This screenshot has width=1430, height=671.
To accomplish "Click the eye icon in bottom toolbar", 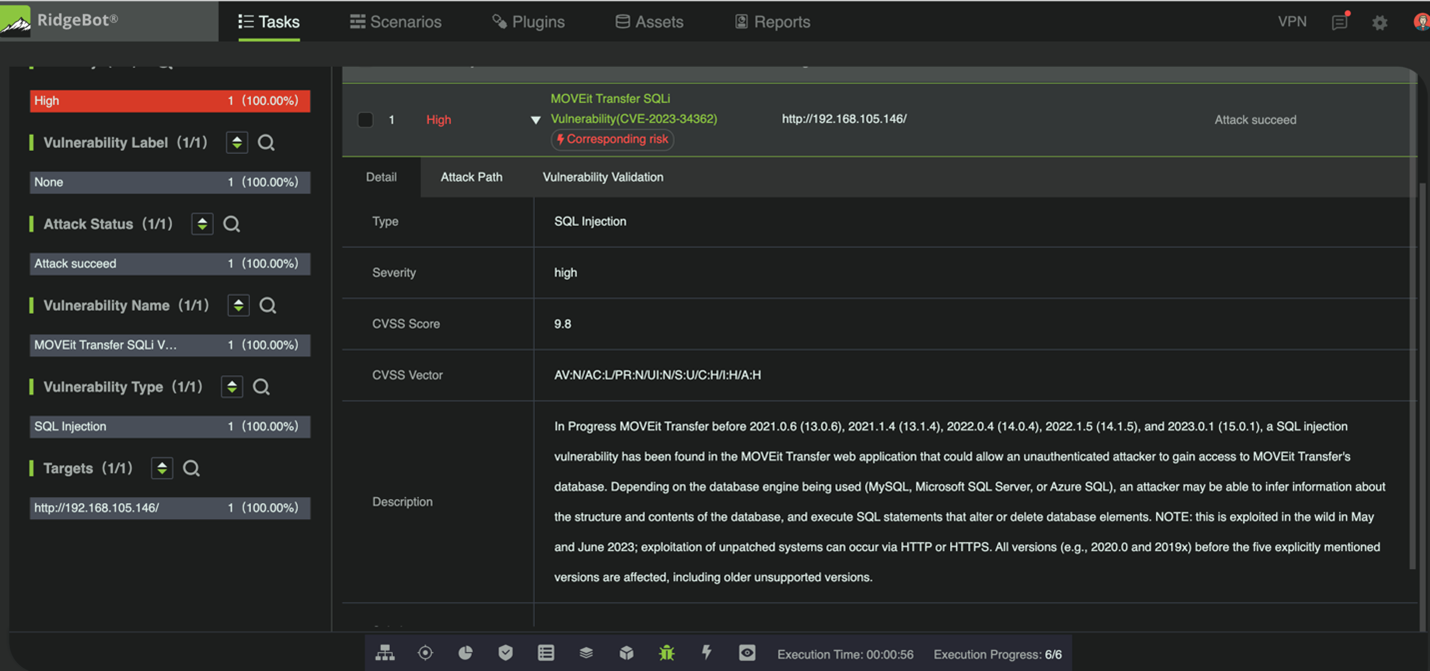I will pyautogui.click(x=747, y=653).
